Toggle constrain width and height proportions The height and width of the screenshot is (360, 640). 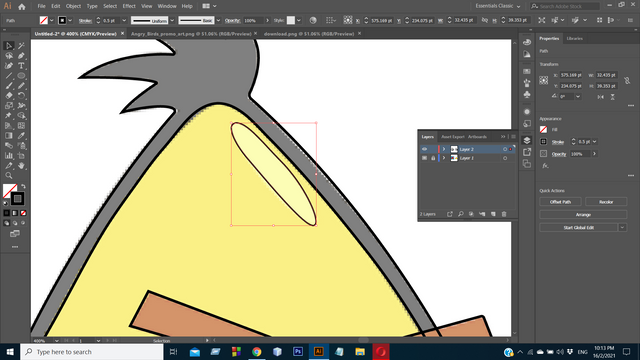[x=627, y=80]
